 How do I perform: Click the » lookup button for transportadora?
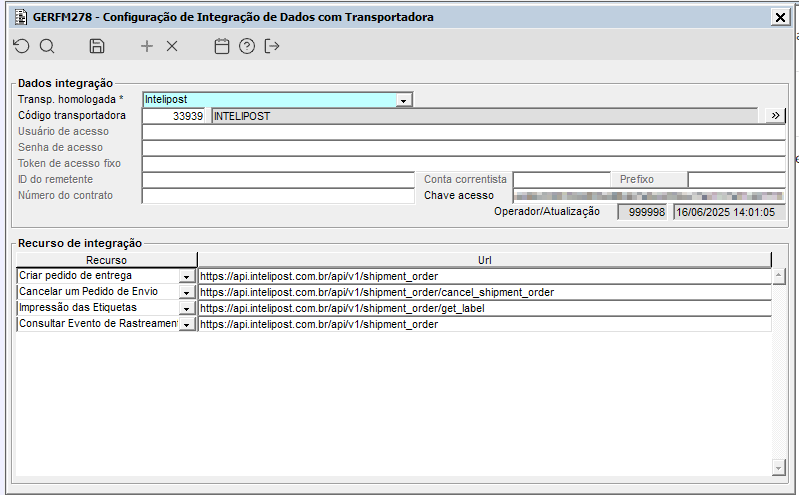[775, 116]
